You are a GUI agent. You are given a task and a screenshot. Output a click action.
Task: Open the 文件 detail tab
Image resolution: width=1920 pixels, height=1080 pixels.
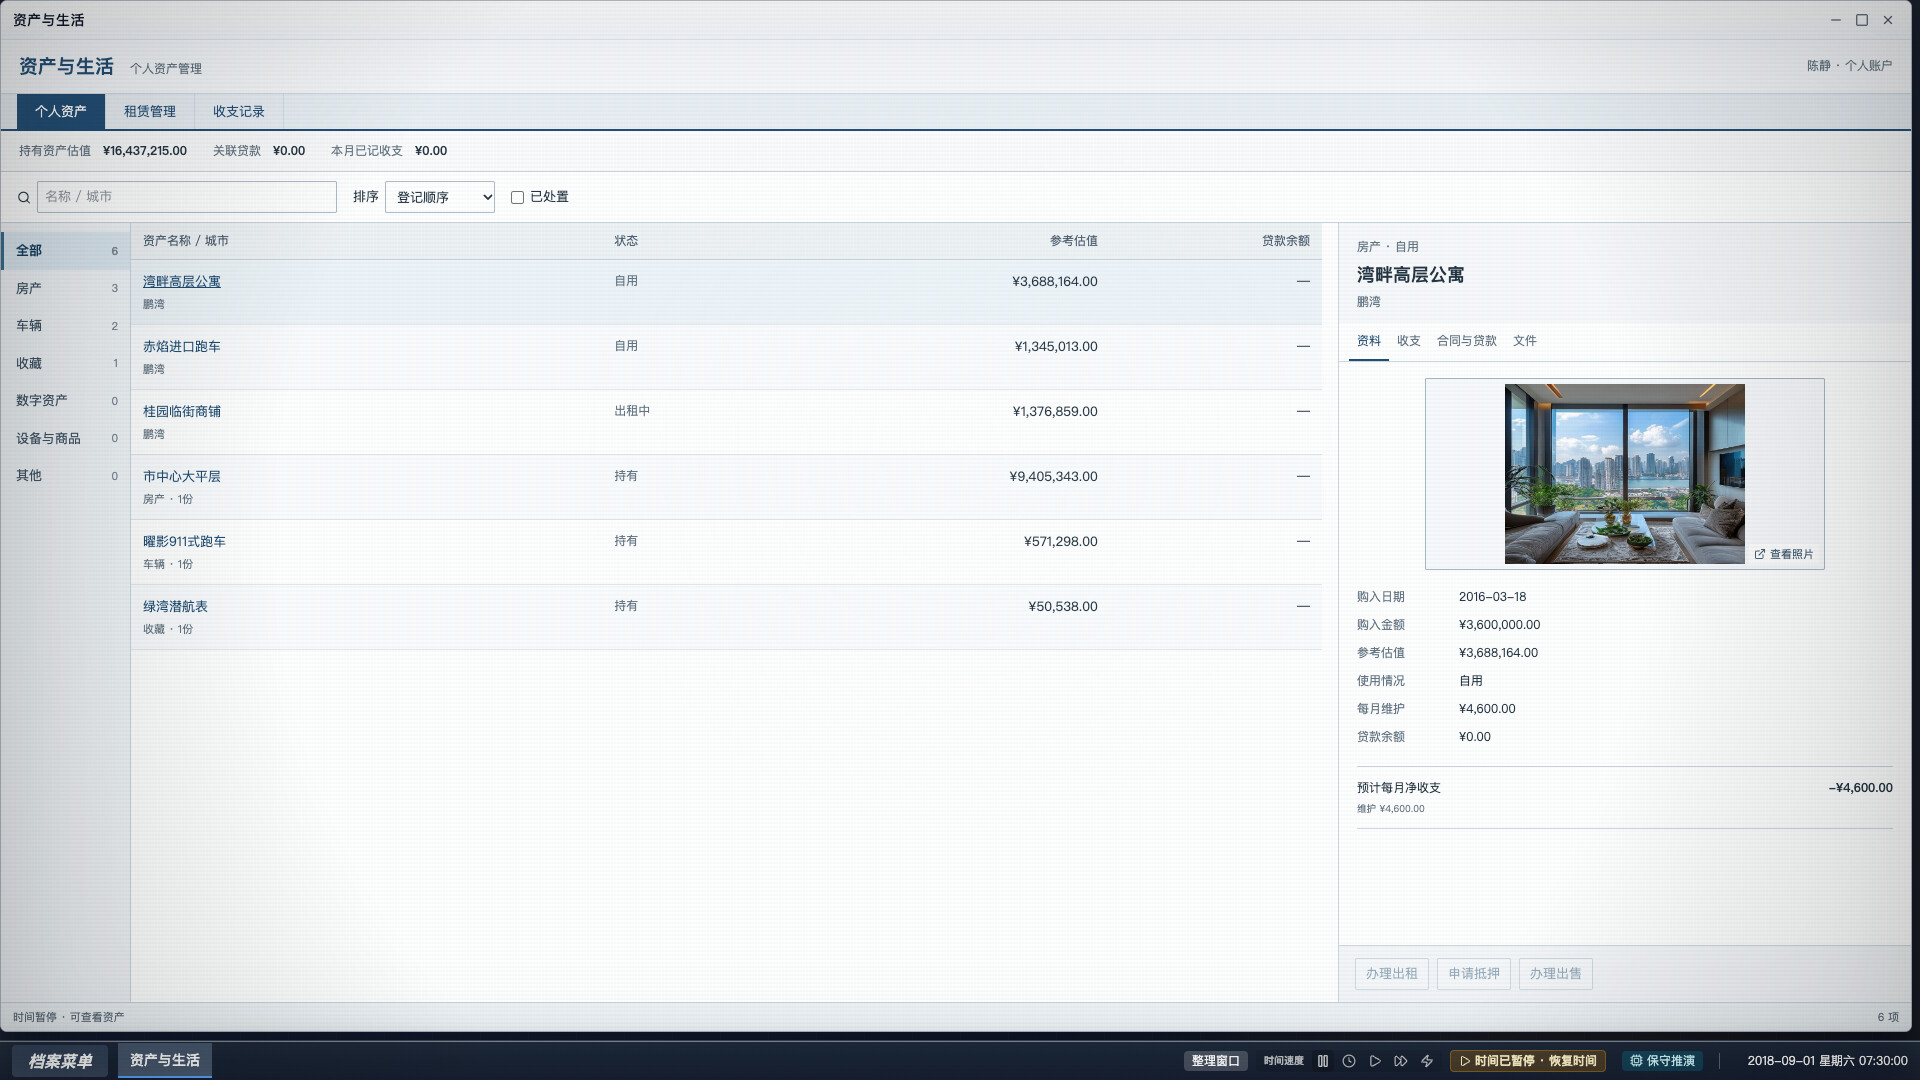pyautogui.click(x=1525, y=341)
